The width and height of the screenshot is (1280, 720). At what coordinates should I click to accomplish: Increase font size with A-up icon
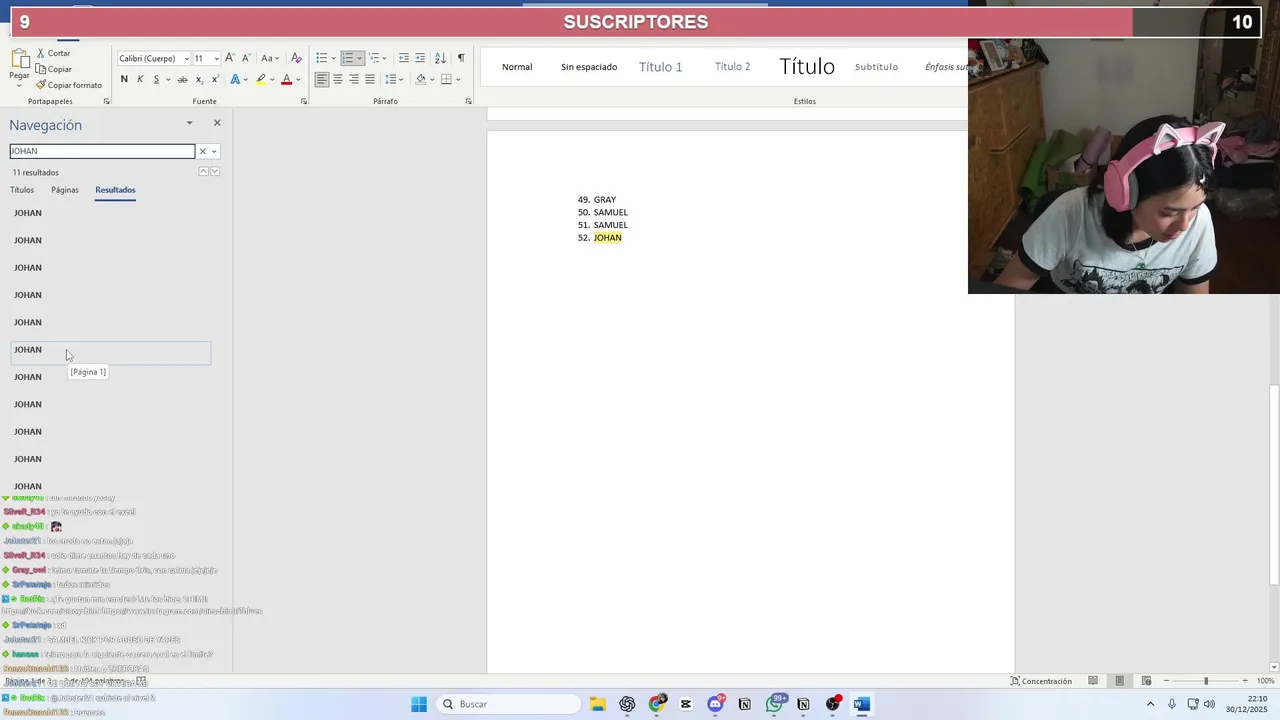230,58
